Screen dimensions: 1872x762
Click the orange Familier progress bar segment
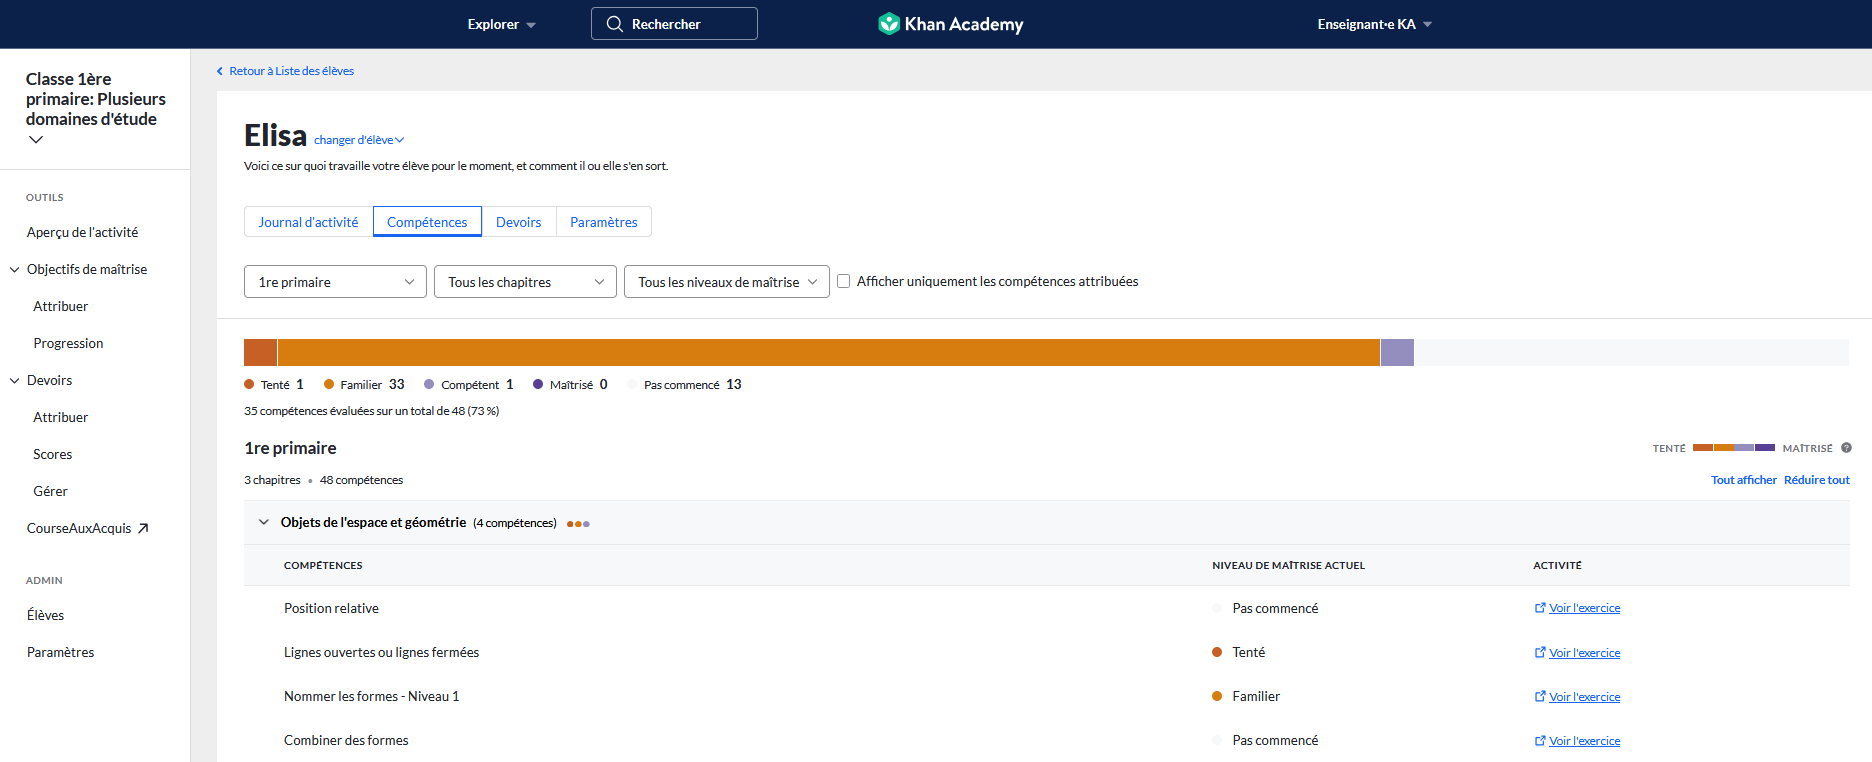(829, 352)
